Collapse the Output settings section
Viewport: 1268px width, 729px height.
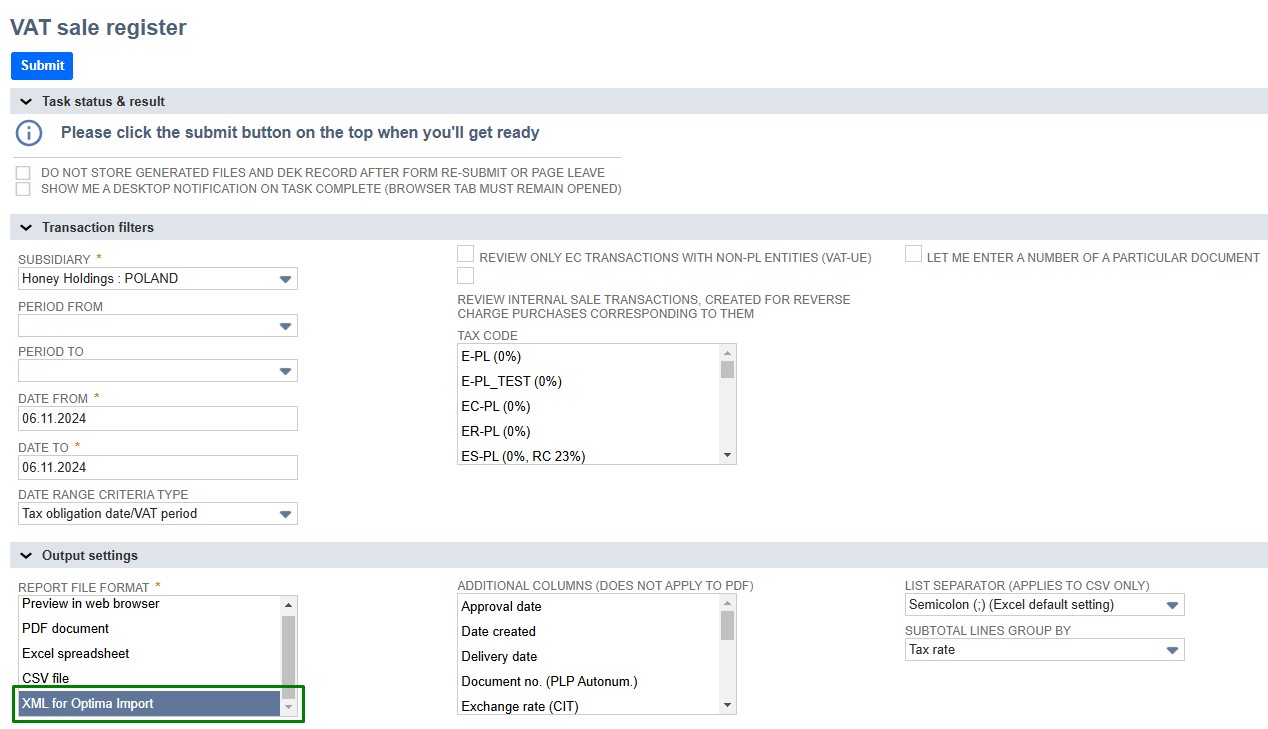[26, 556]
